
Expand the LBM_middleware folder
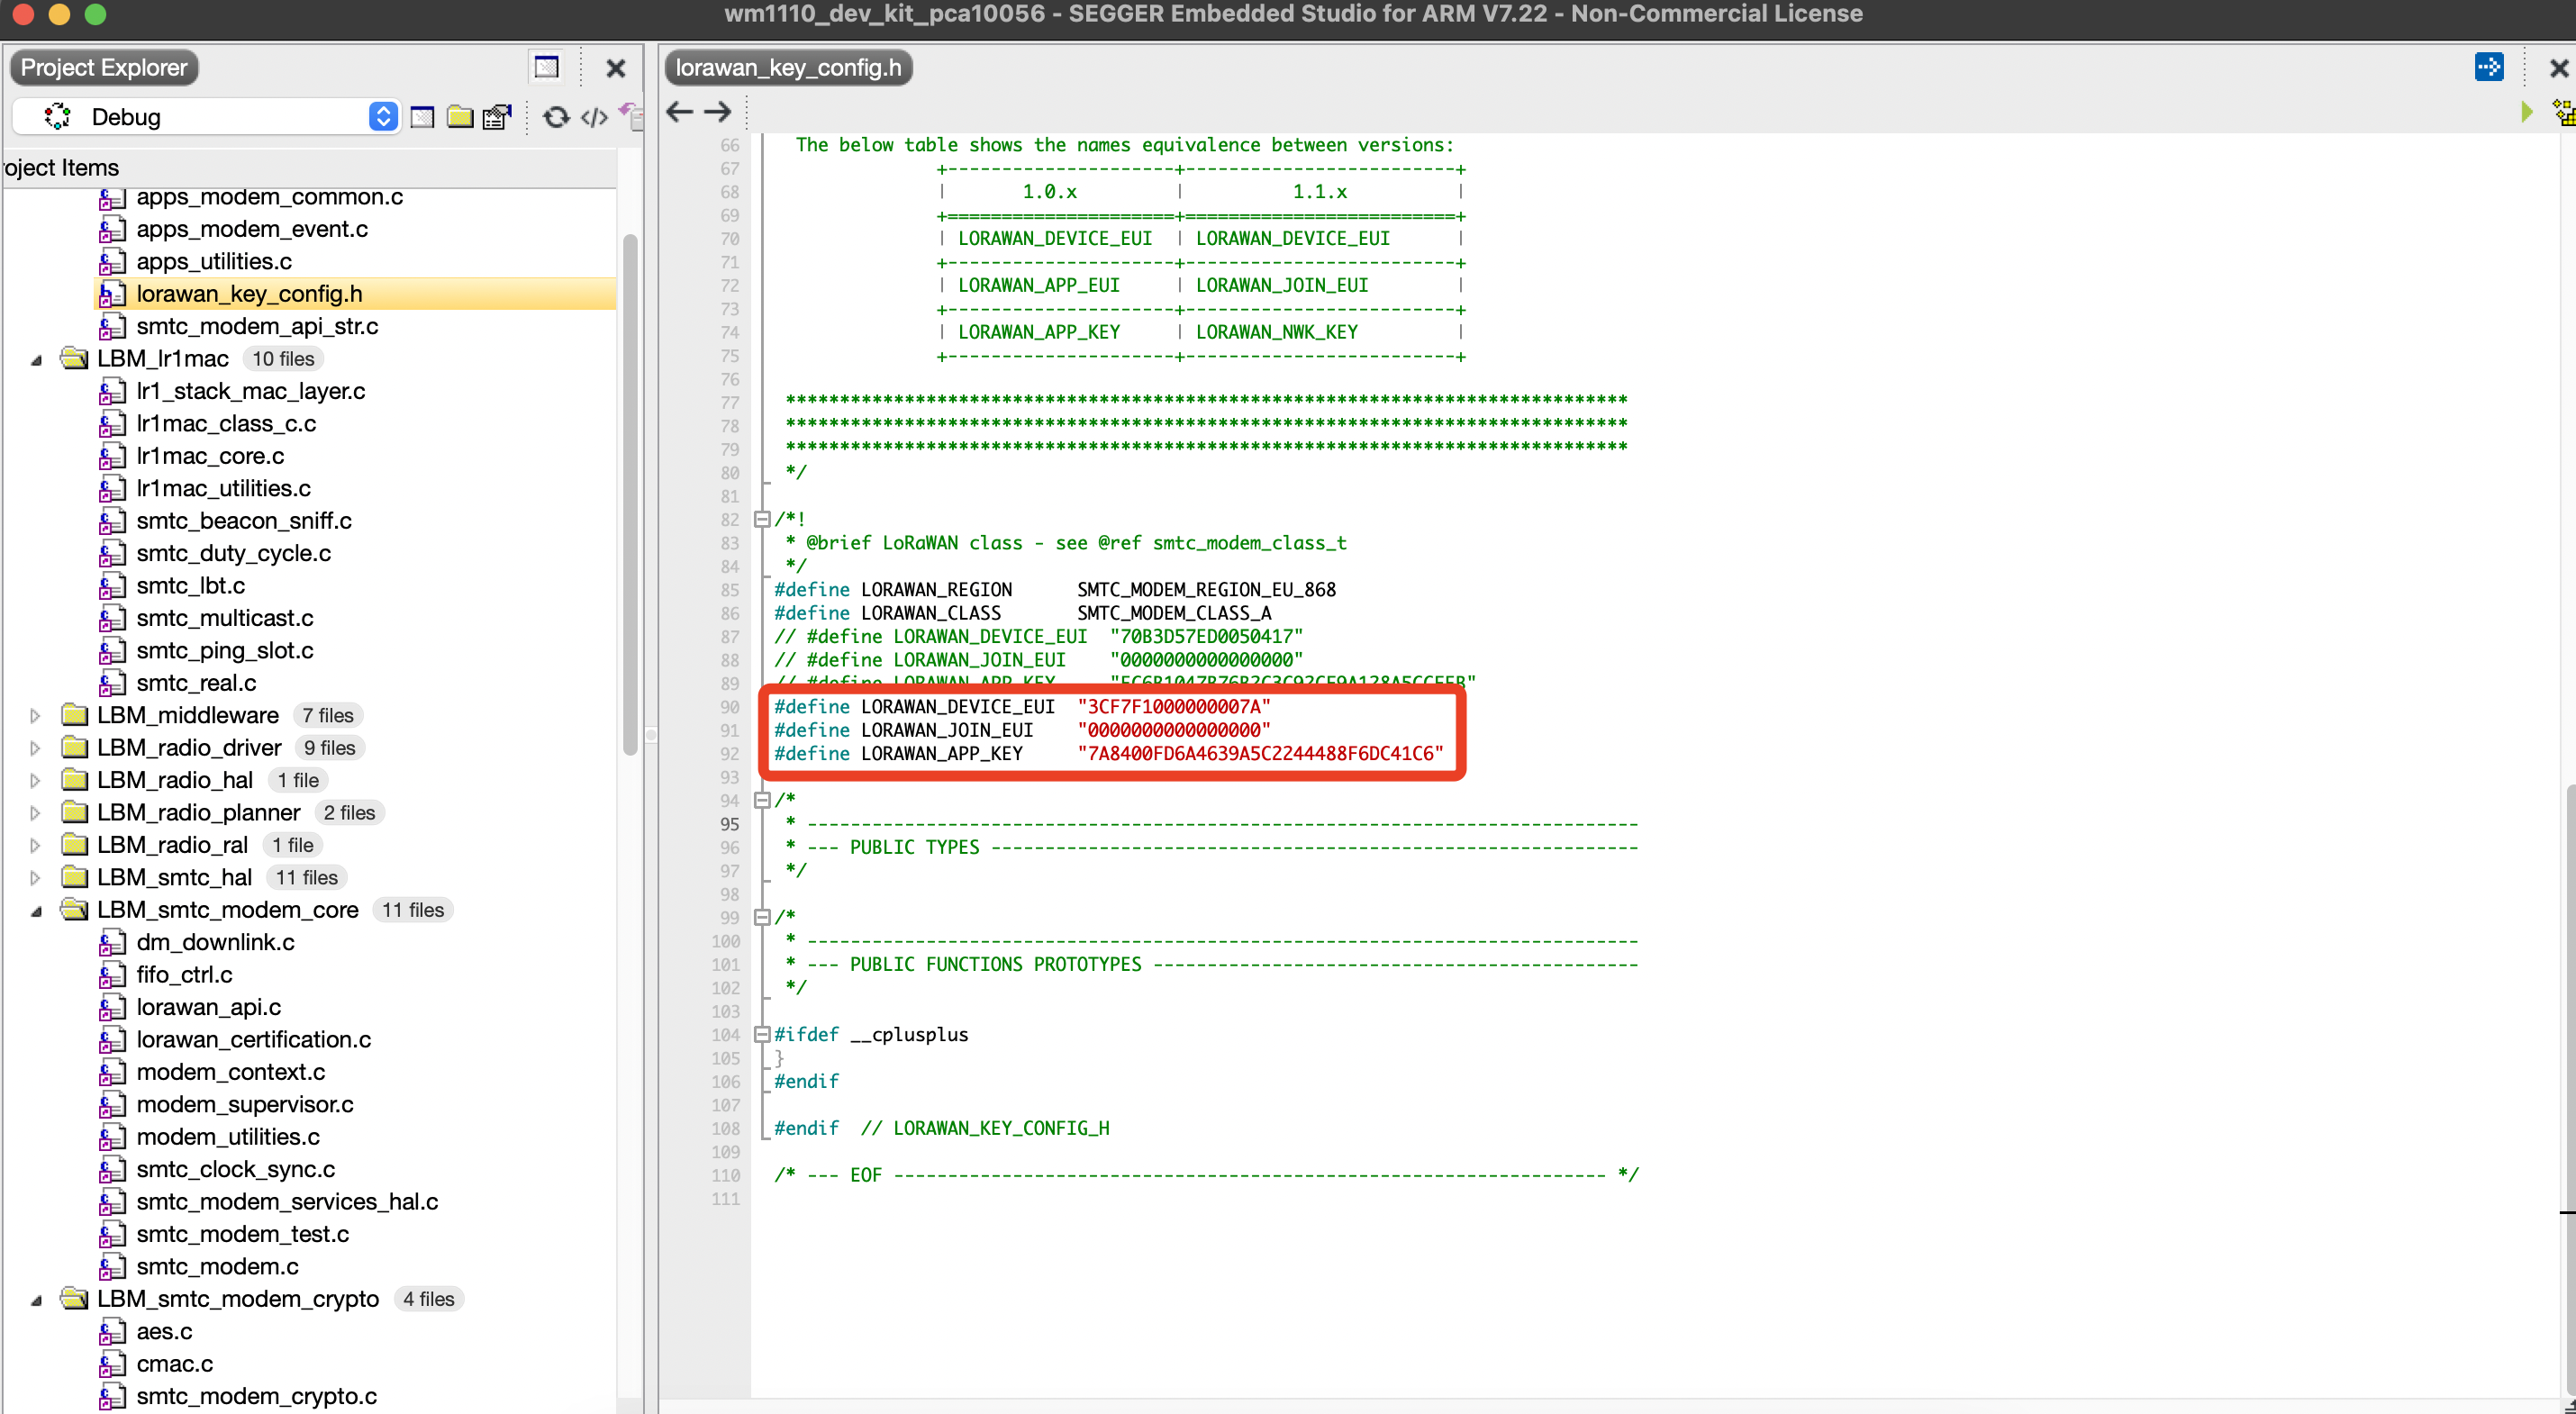coord(35,715)
